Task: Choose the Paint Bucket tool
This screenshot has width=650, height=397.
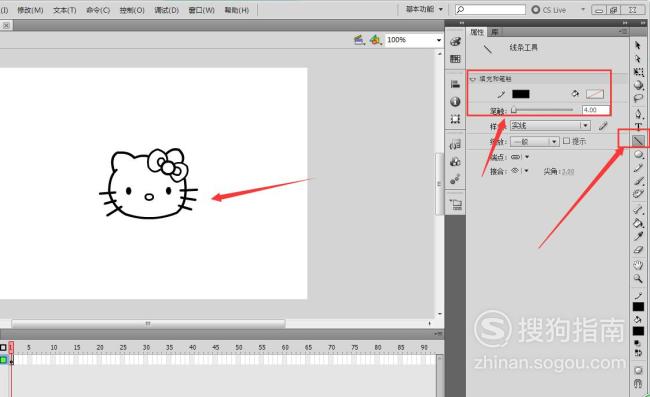Action: [x=638, y=223]
